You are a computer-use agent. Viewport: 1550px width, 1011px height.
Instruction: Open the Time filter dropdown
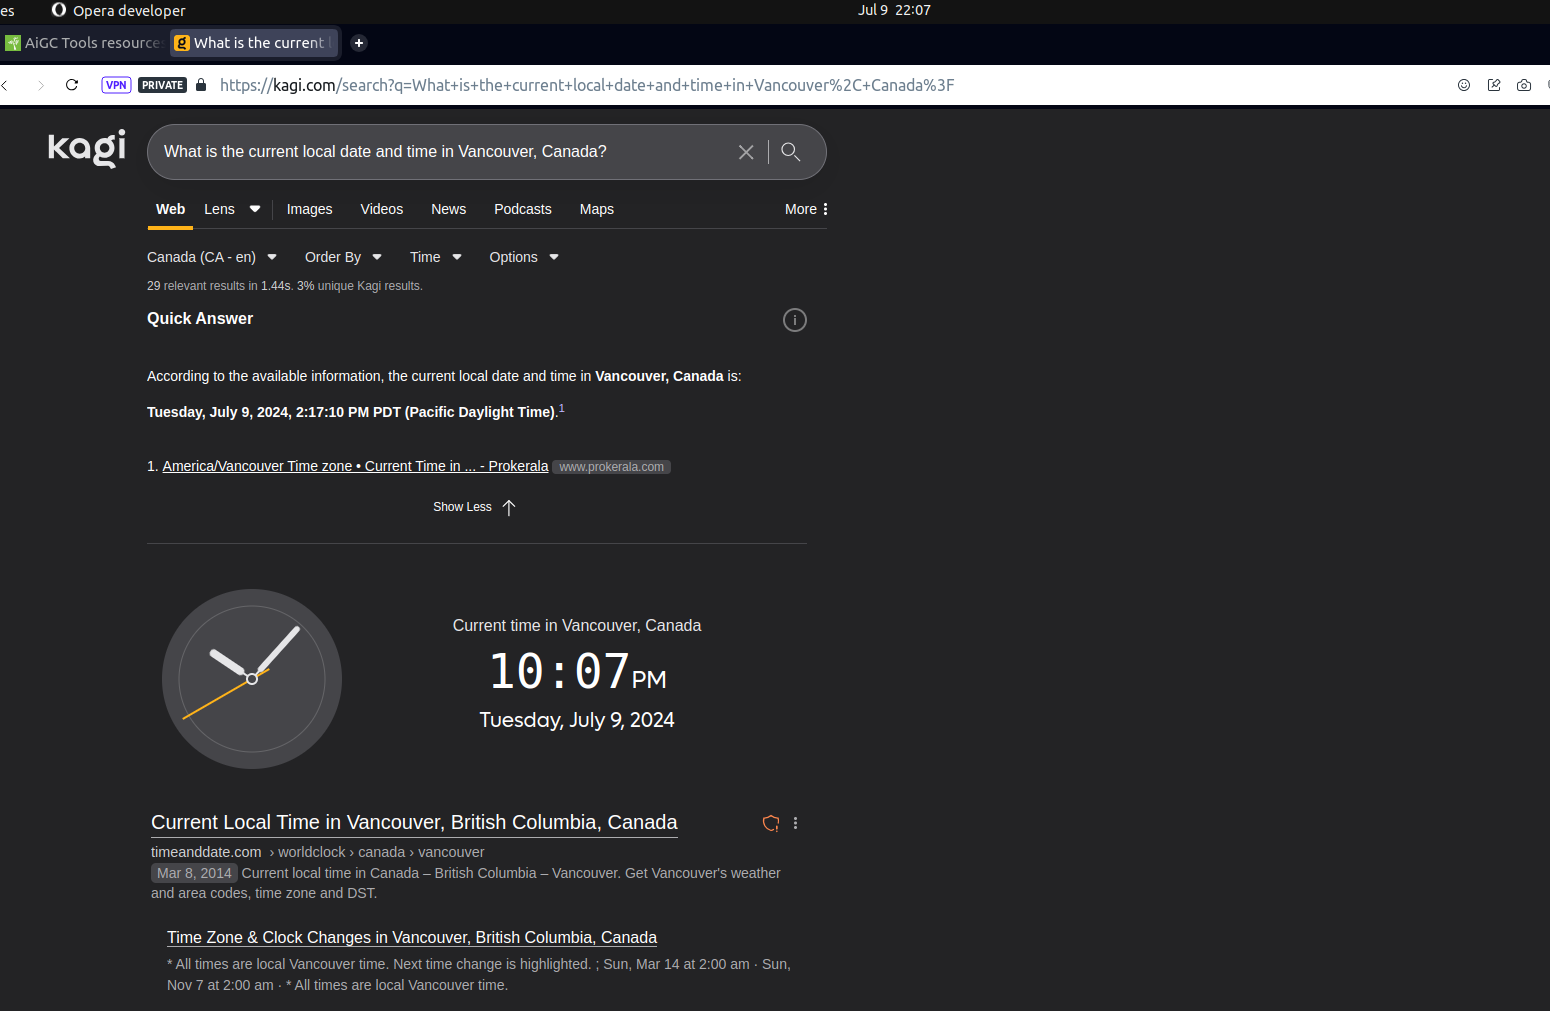pyautogui.click(x=436, y=257)
